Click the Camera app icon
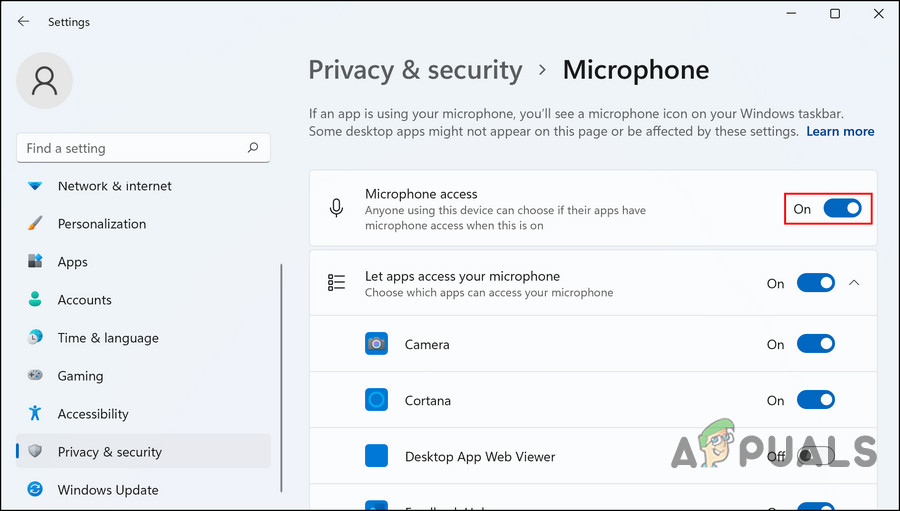900x511 pixels. coord(376,344)
